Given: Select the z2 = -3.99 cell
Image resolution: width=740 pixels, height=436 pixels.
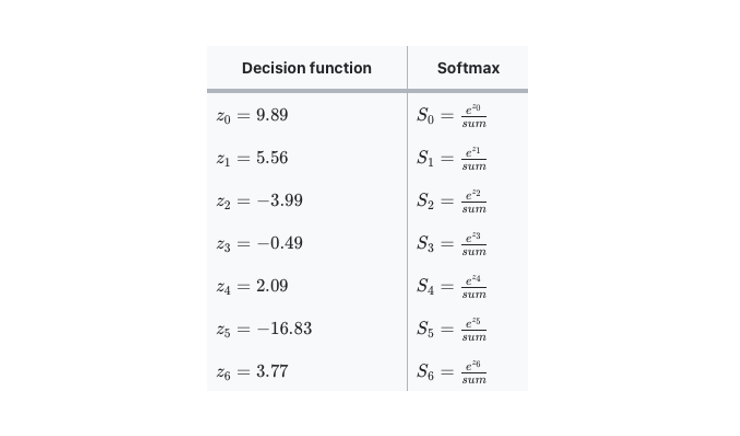Looking at the screenshot, I should pyautogui.click(x=259, y=201).
